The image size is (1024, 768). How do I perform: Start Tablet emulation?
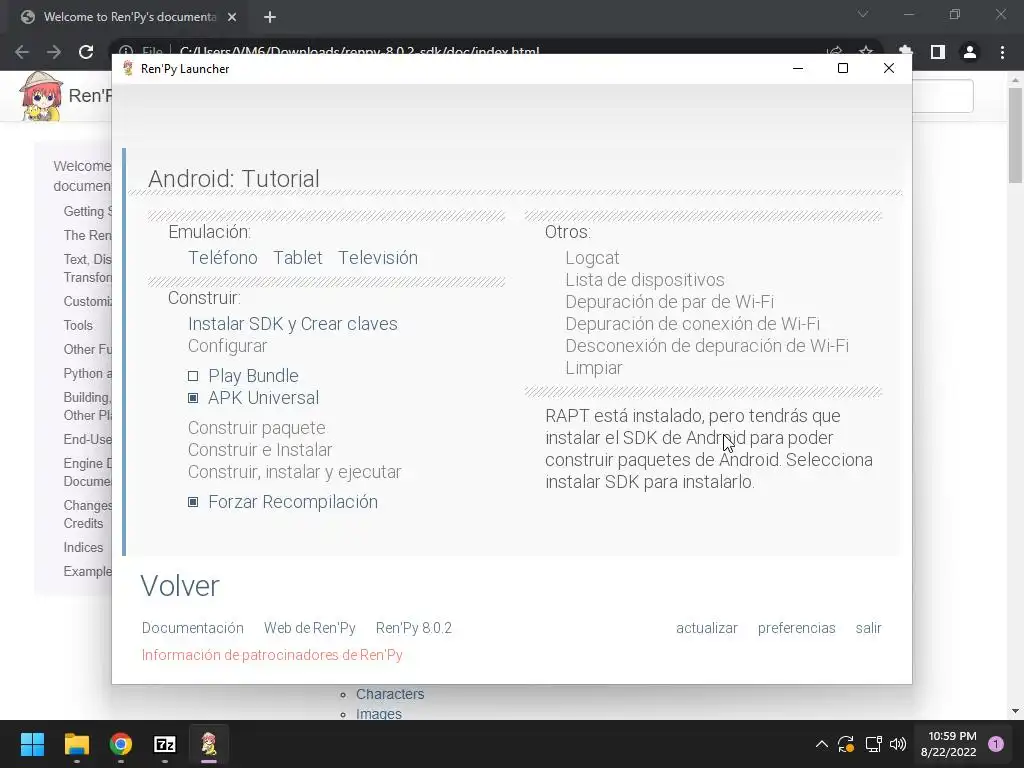click(298, 257)
